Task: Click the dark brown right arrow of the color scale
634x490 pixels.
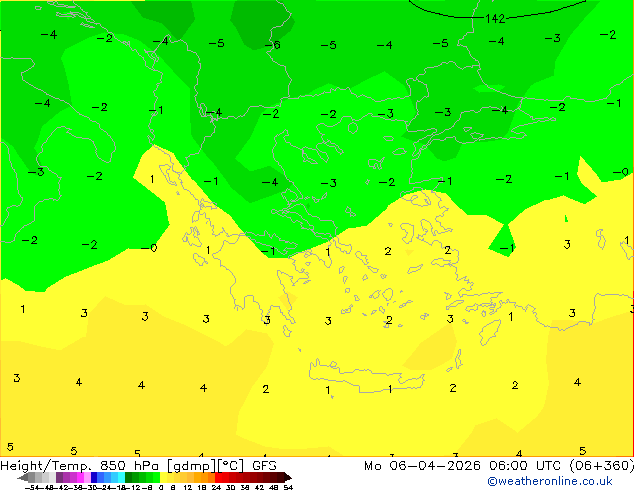Action: (x=288, y=477)
